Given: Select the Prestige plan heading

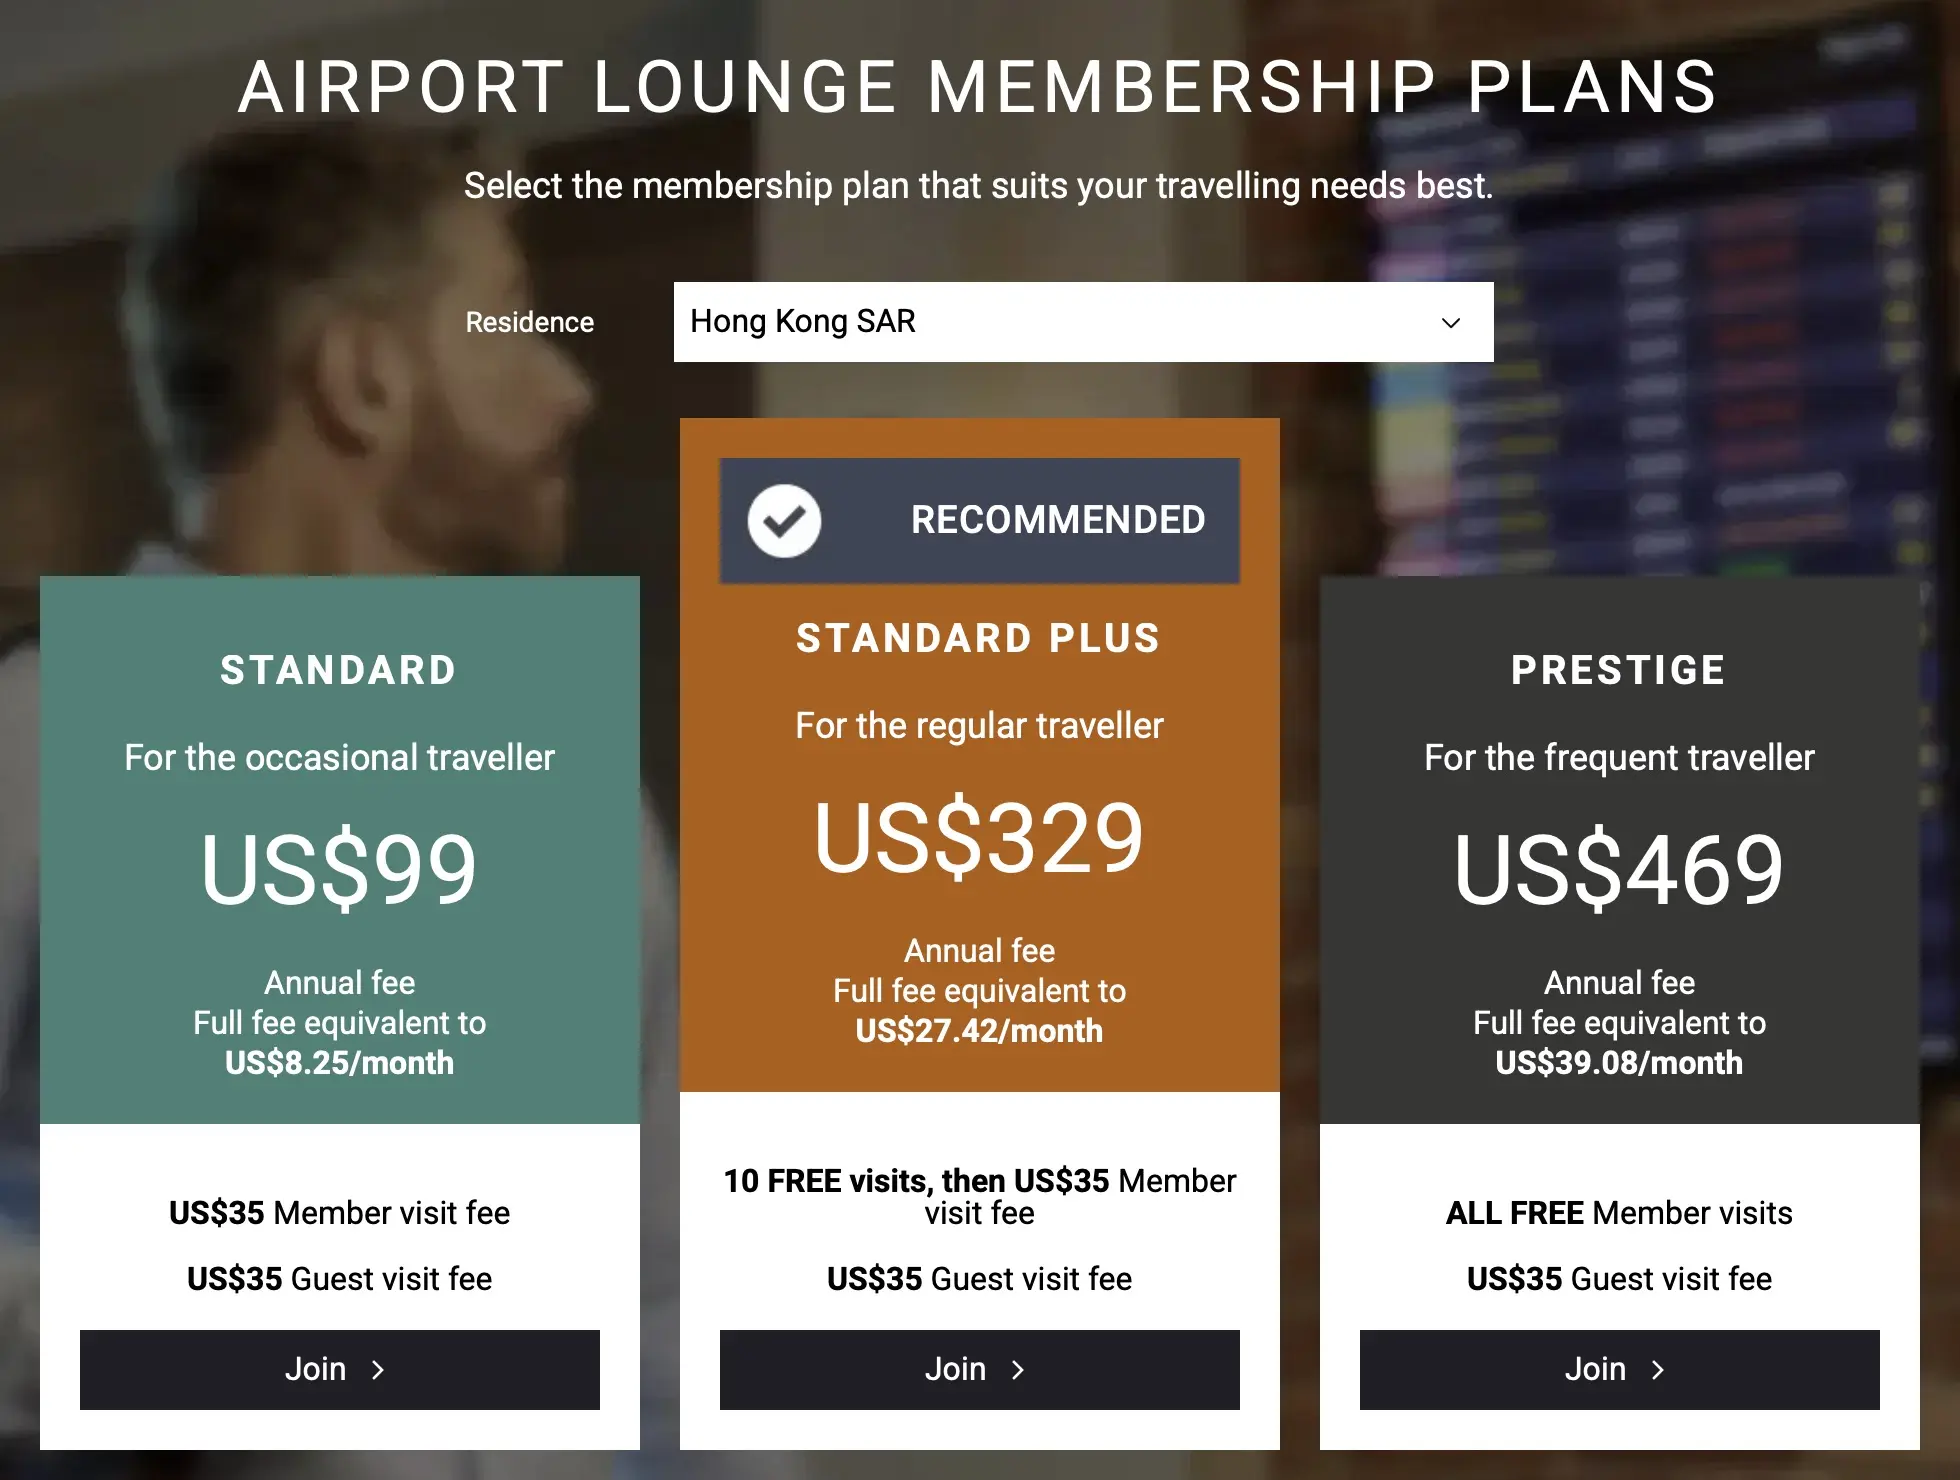Looking at the screenshot, I should point(1619,670).
